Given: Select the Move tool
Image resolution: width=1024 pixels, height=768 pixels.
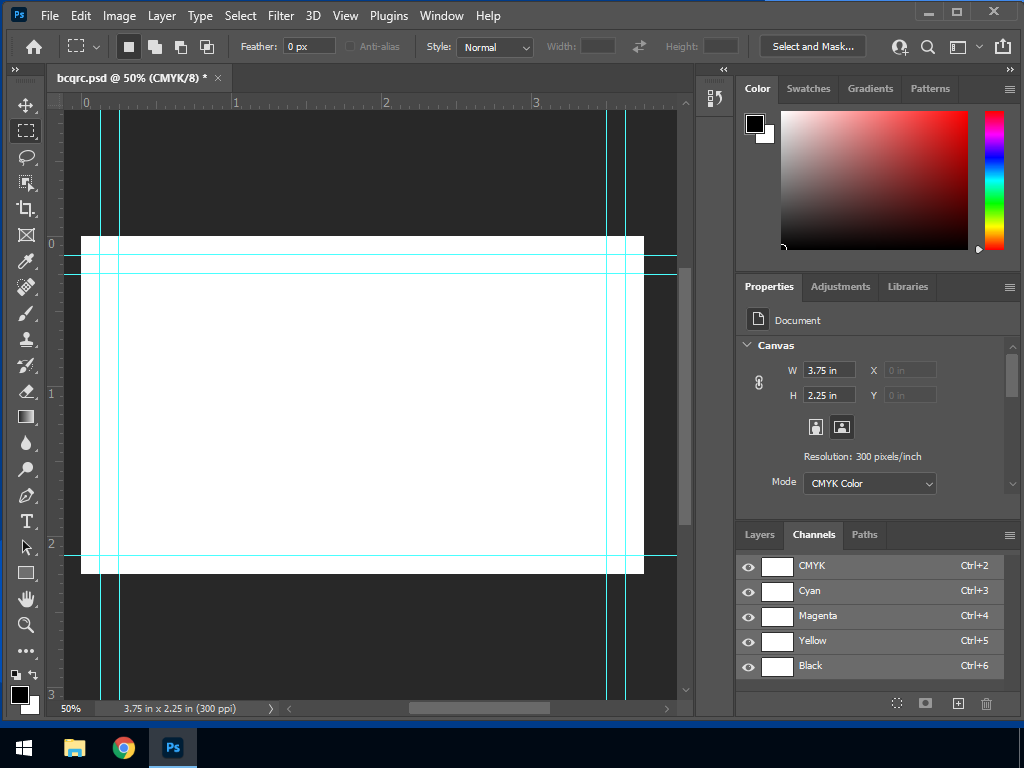Looking at the screenshot, I should coord(26,105).
